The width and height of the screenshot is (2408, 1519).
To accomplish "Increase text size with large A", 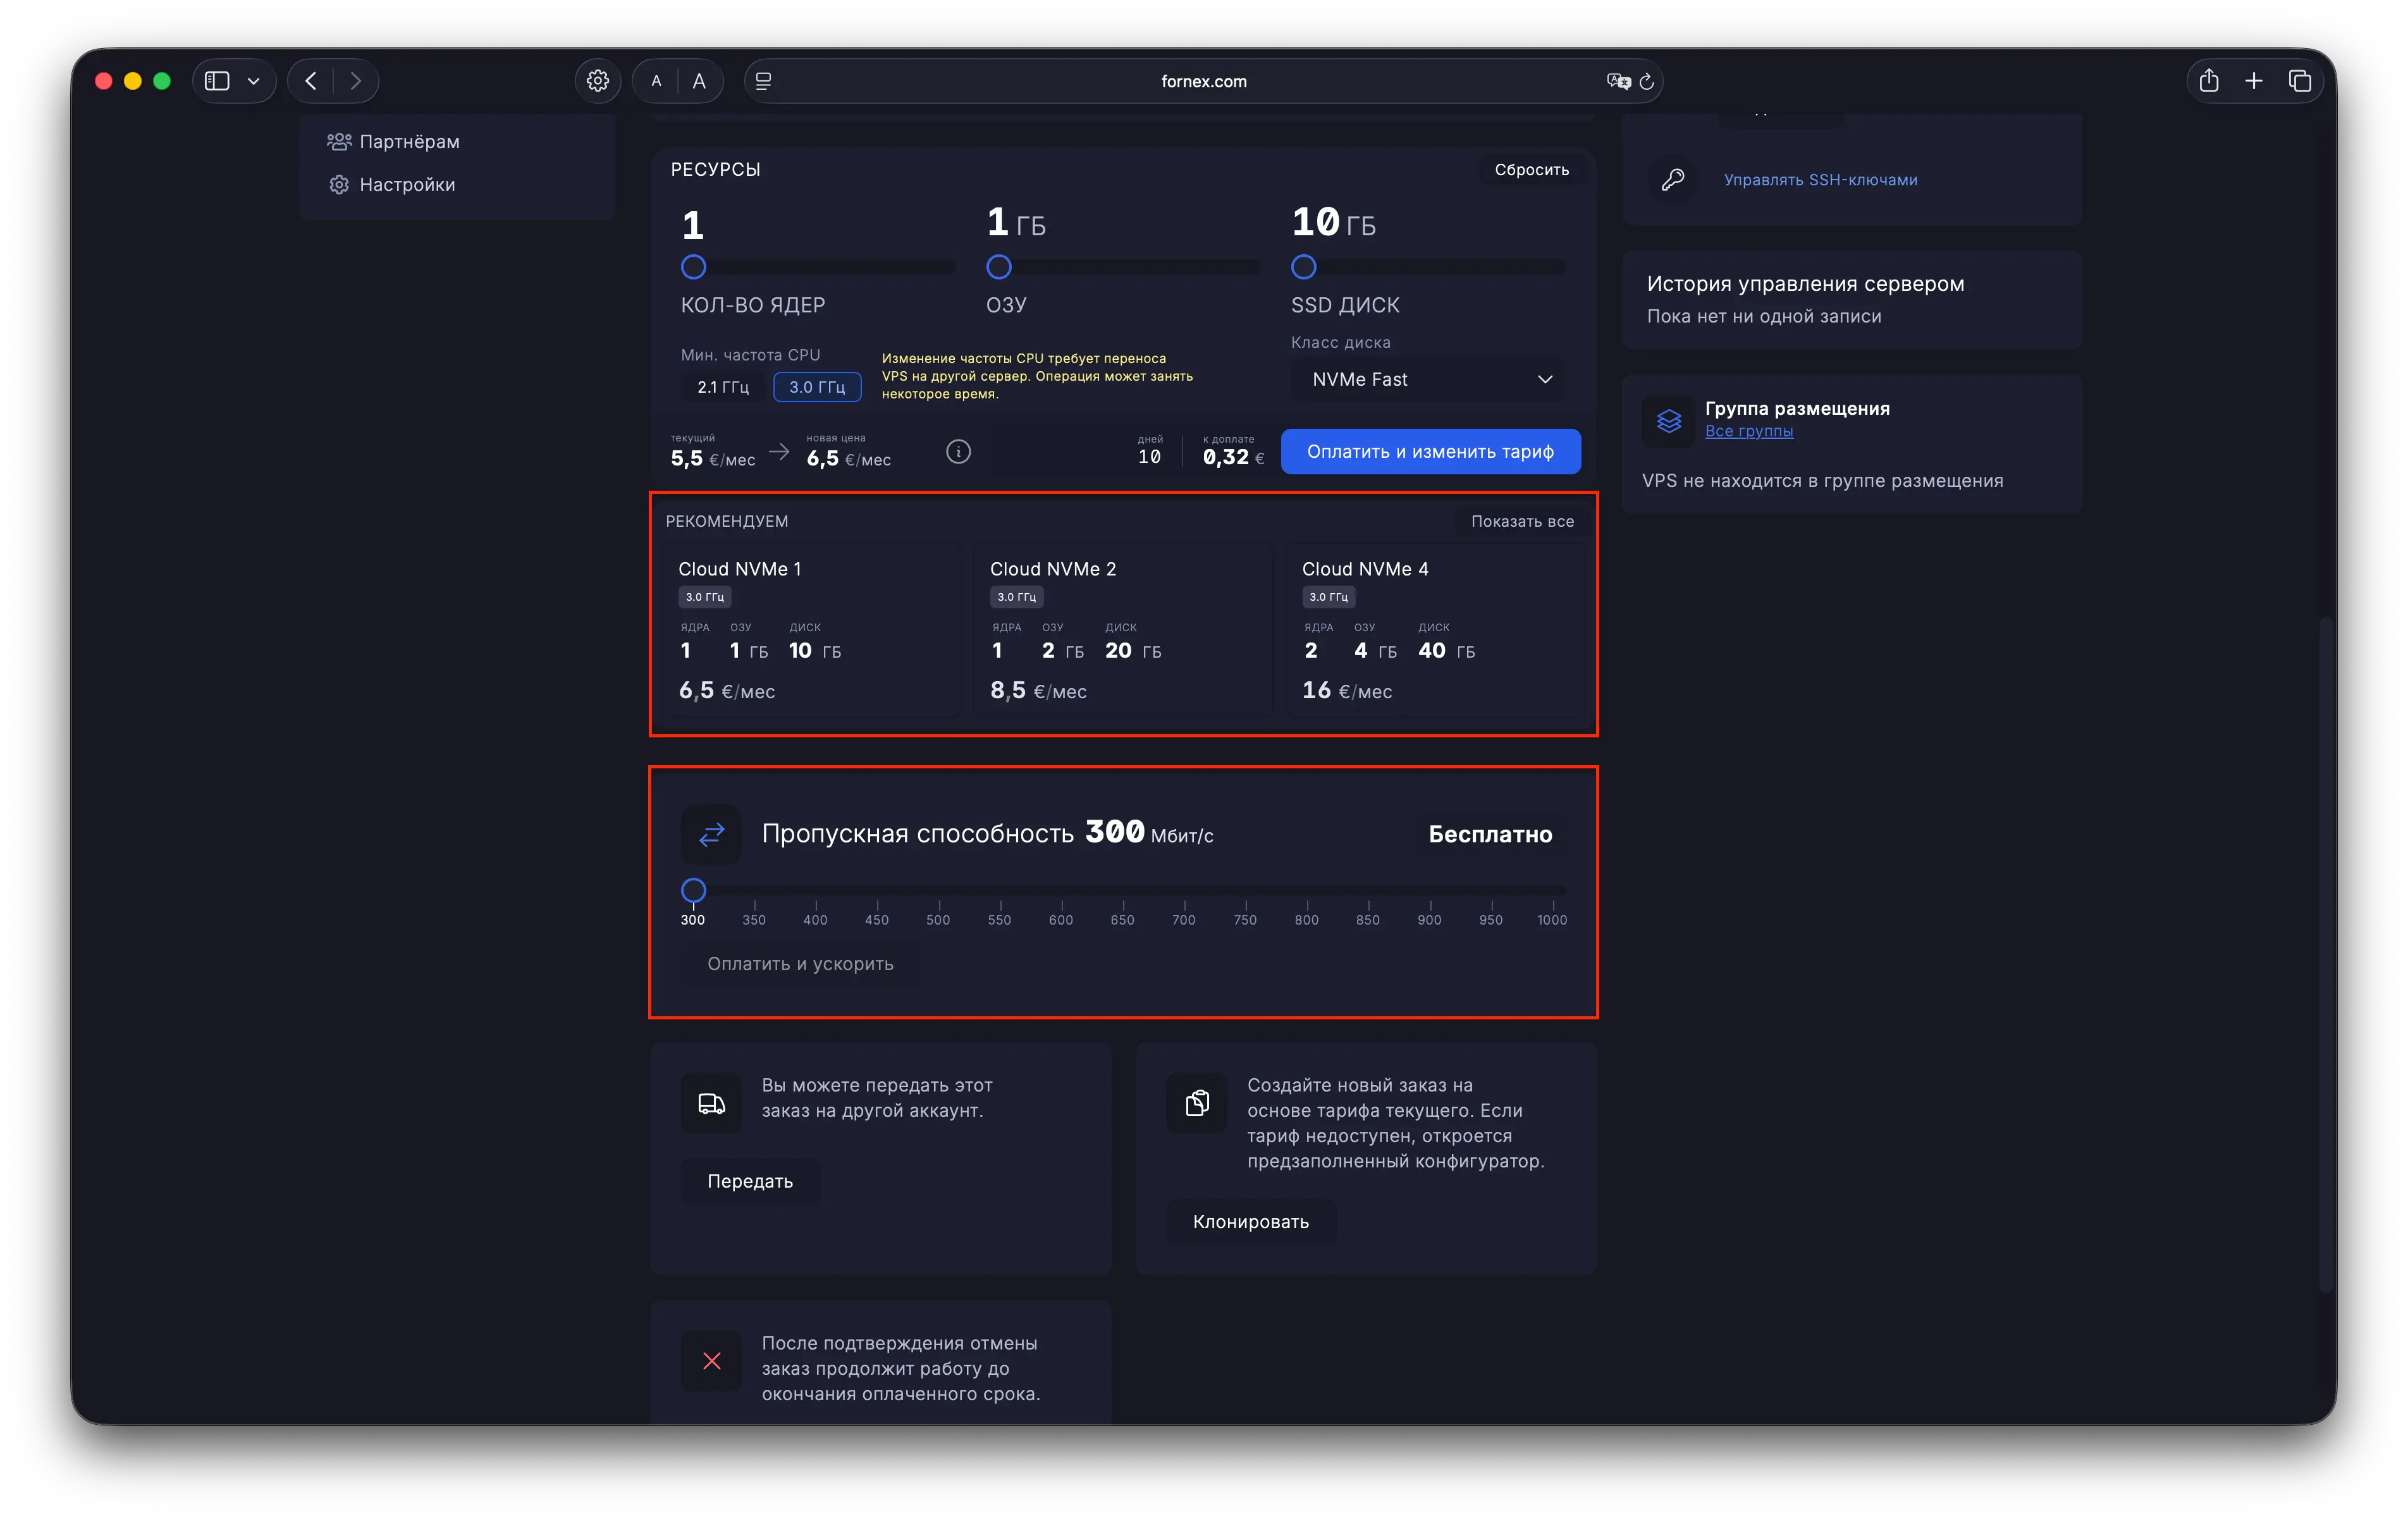I will [x=699, y=81].
